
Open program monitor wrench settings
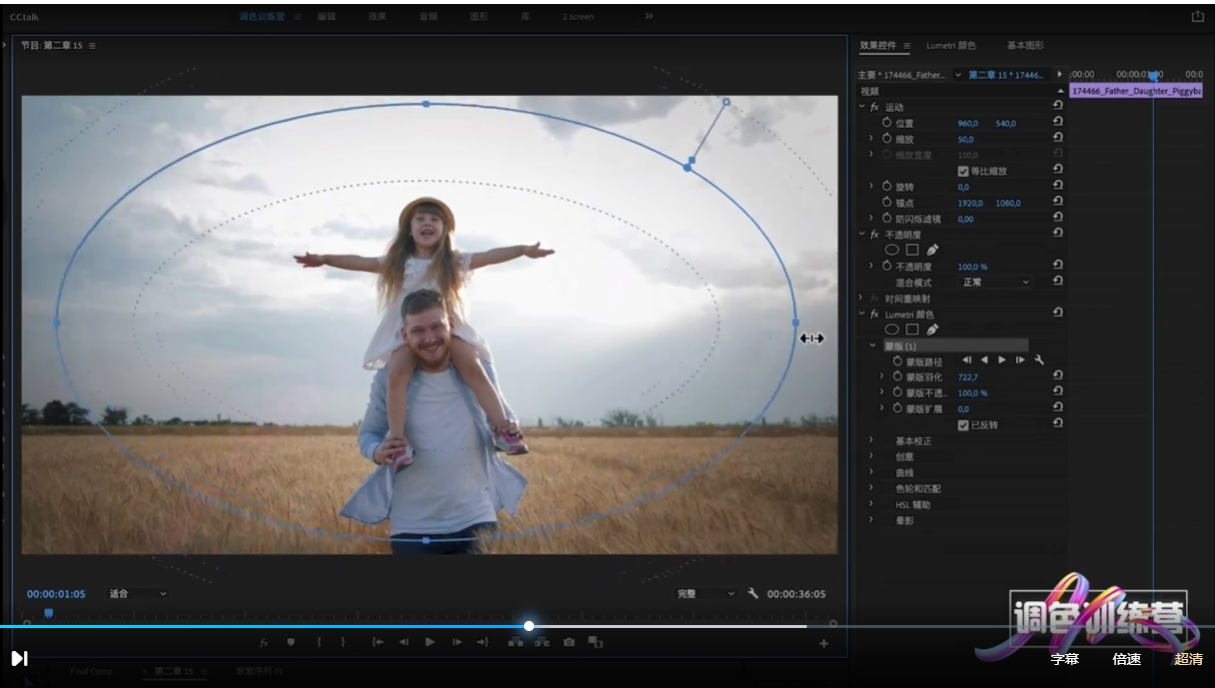753,593
